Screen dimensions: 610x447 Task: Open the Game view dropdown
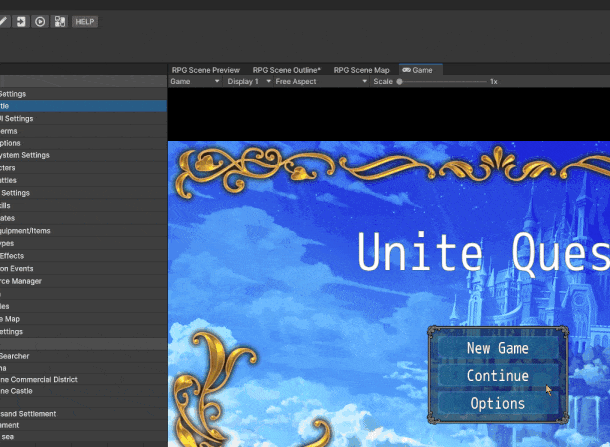click(x=195, y=81)
